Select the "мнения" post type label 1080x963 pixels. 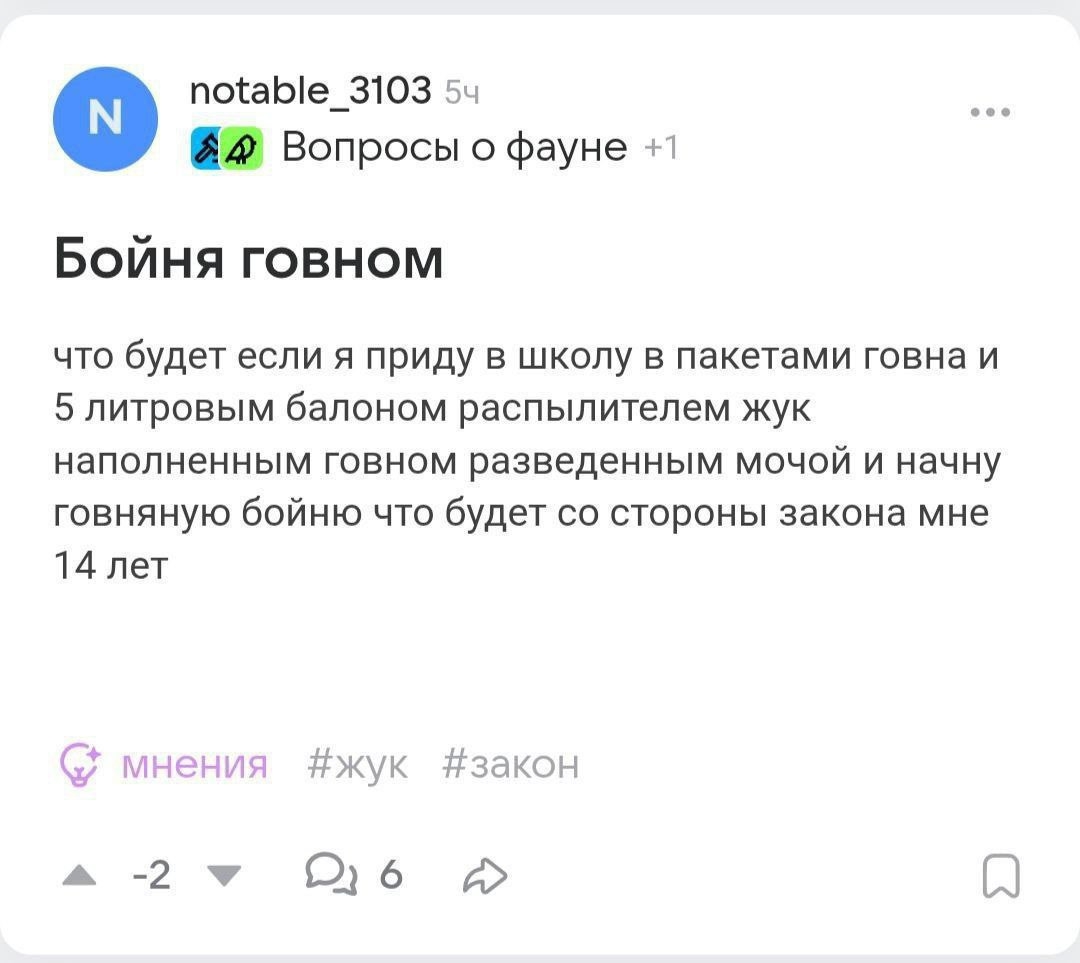coord(194,765)
